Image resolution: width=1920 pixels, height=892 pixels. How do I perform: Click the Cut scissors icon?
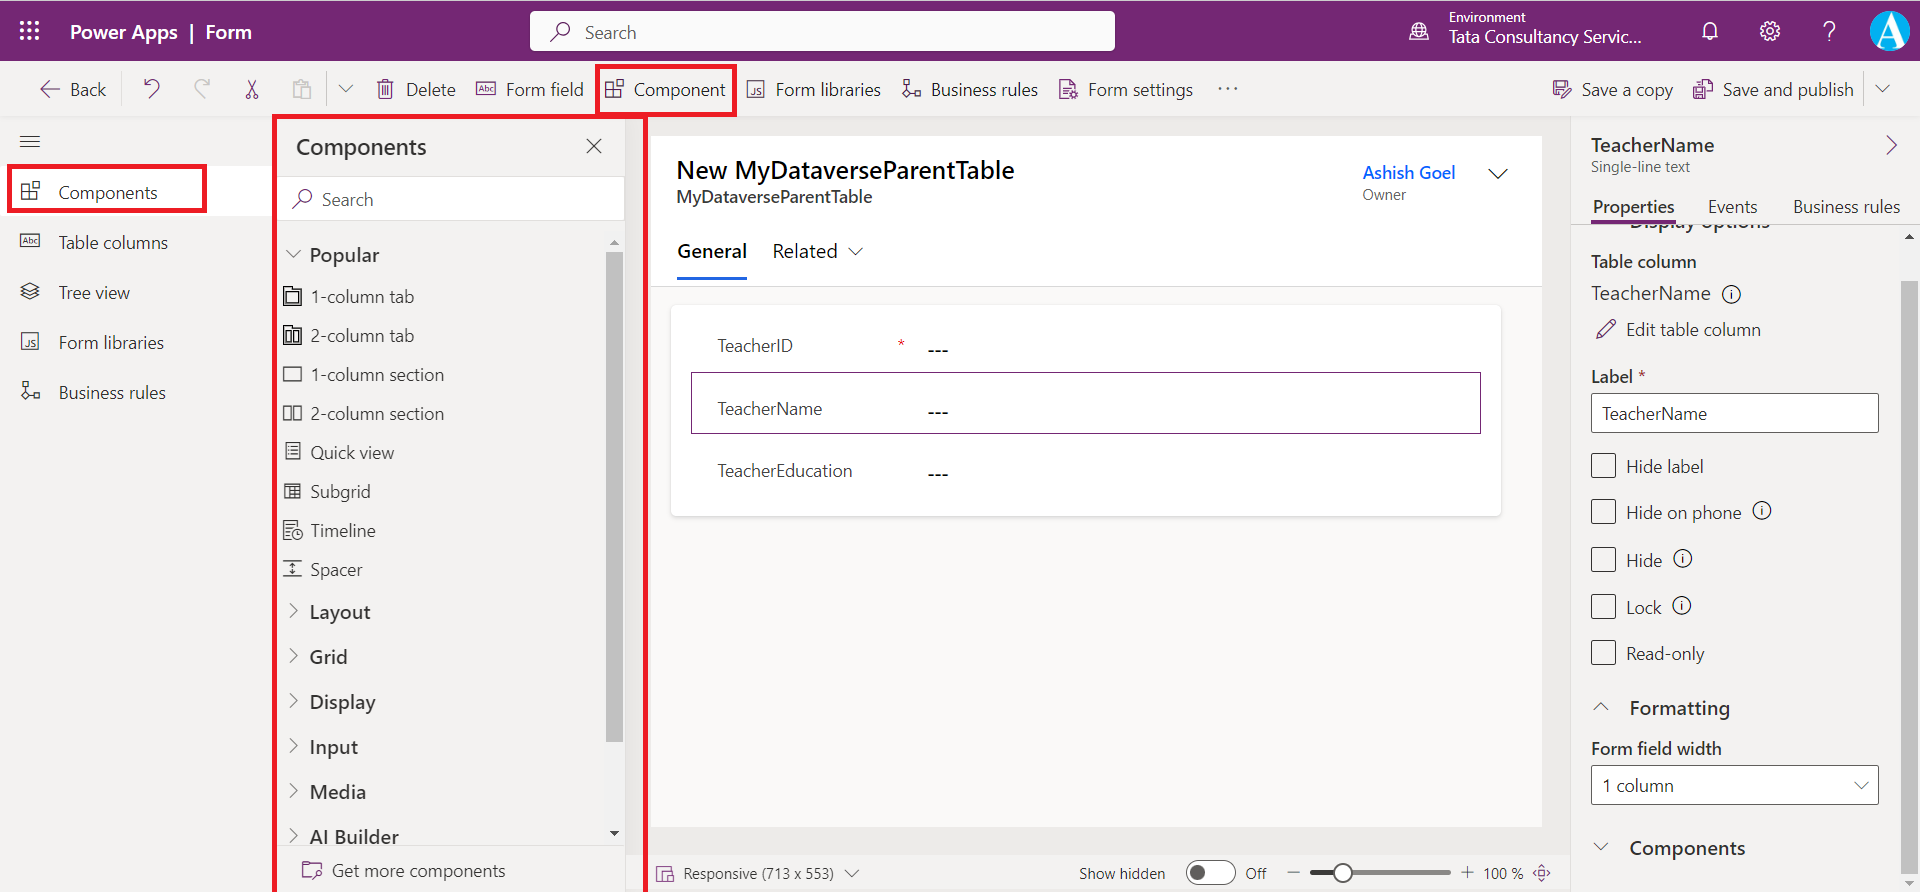coord(252,89)
